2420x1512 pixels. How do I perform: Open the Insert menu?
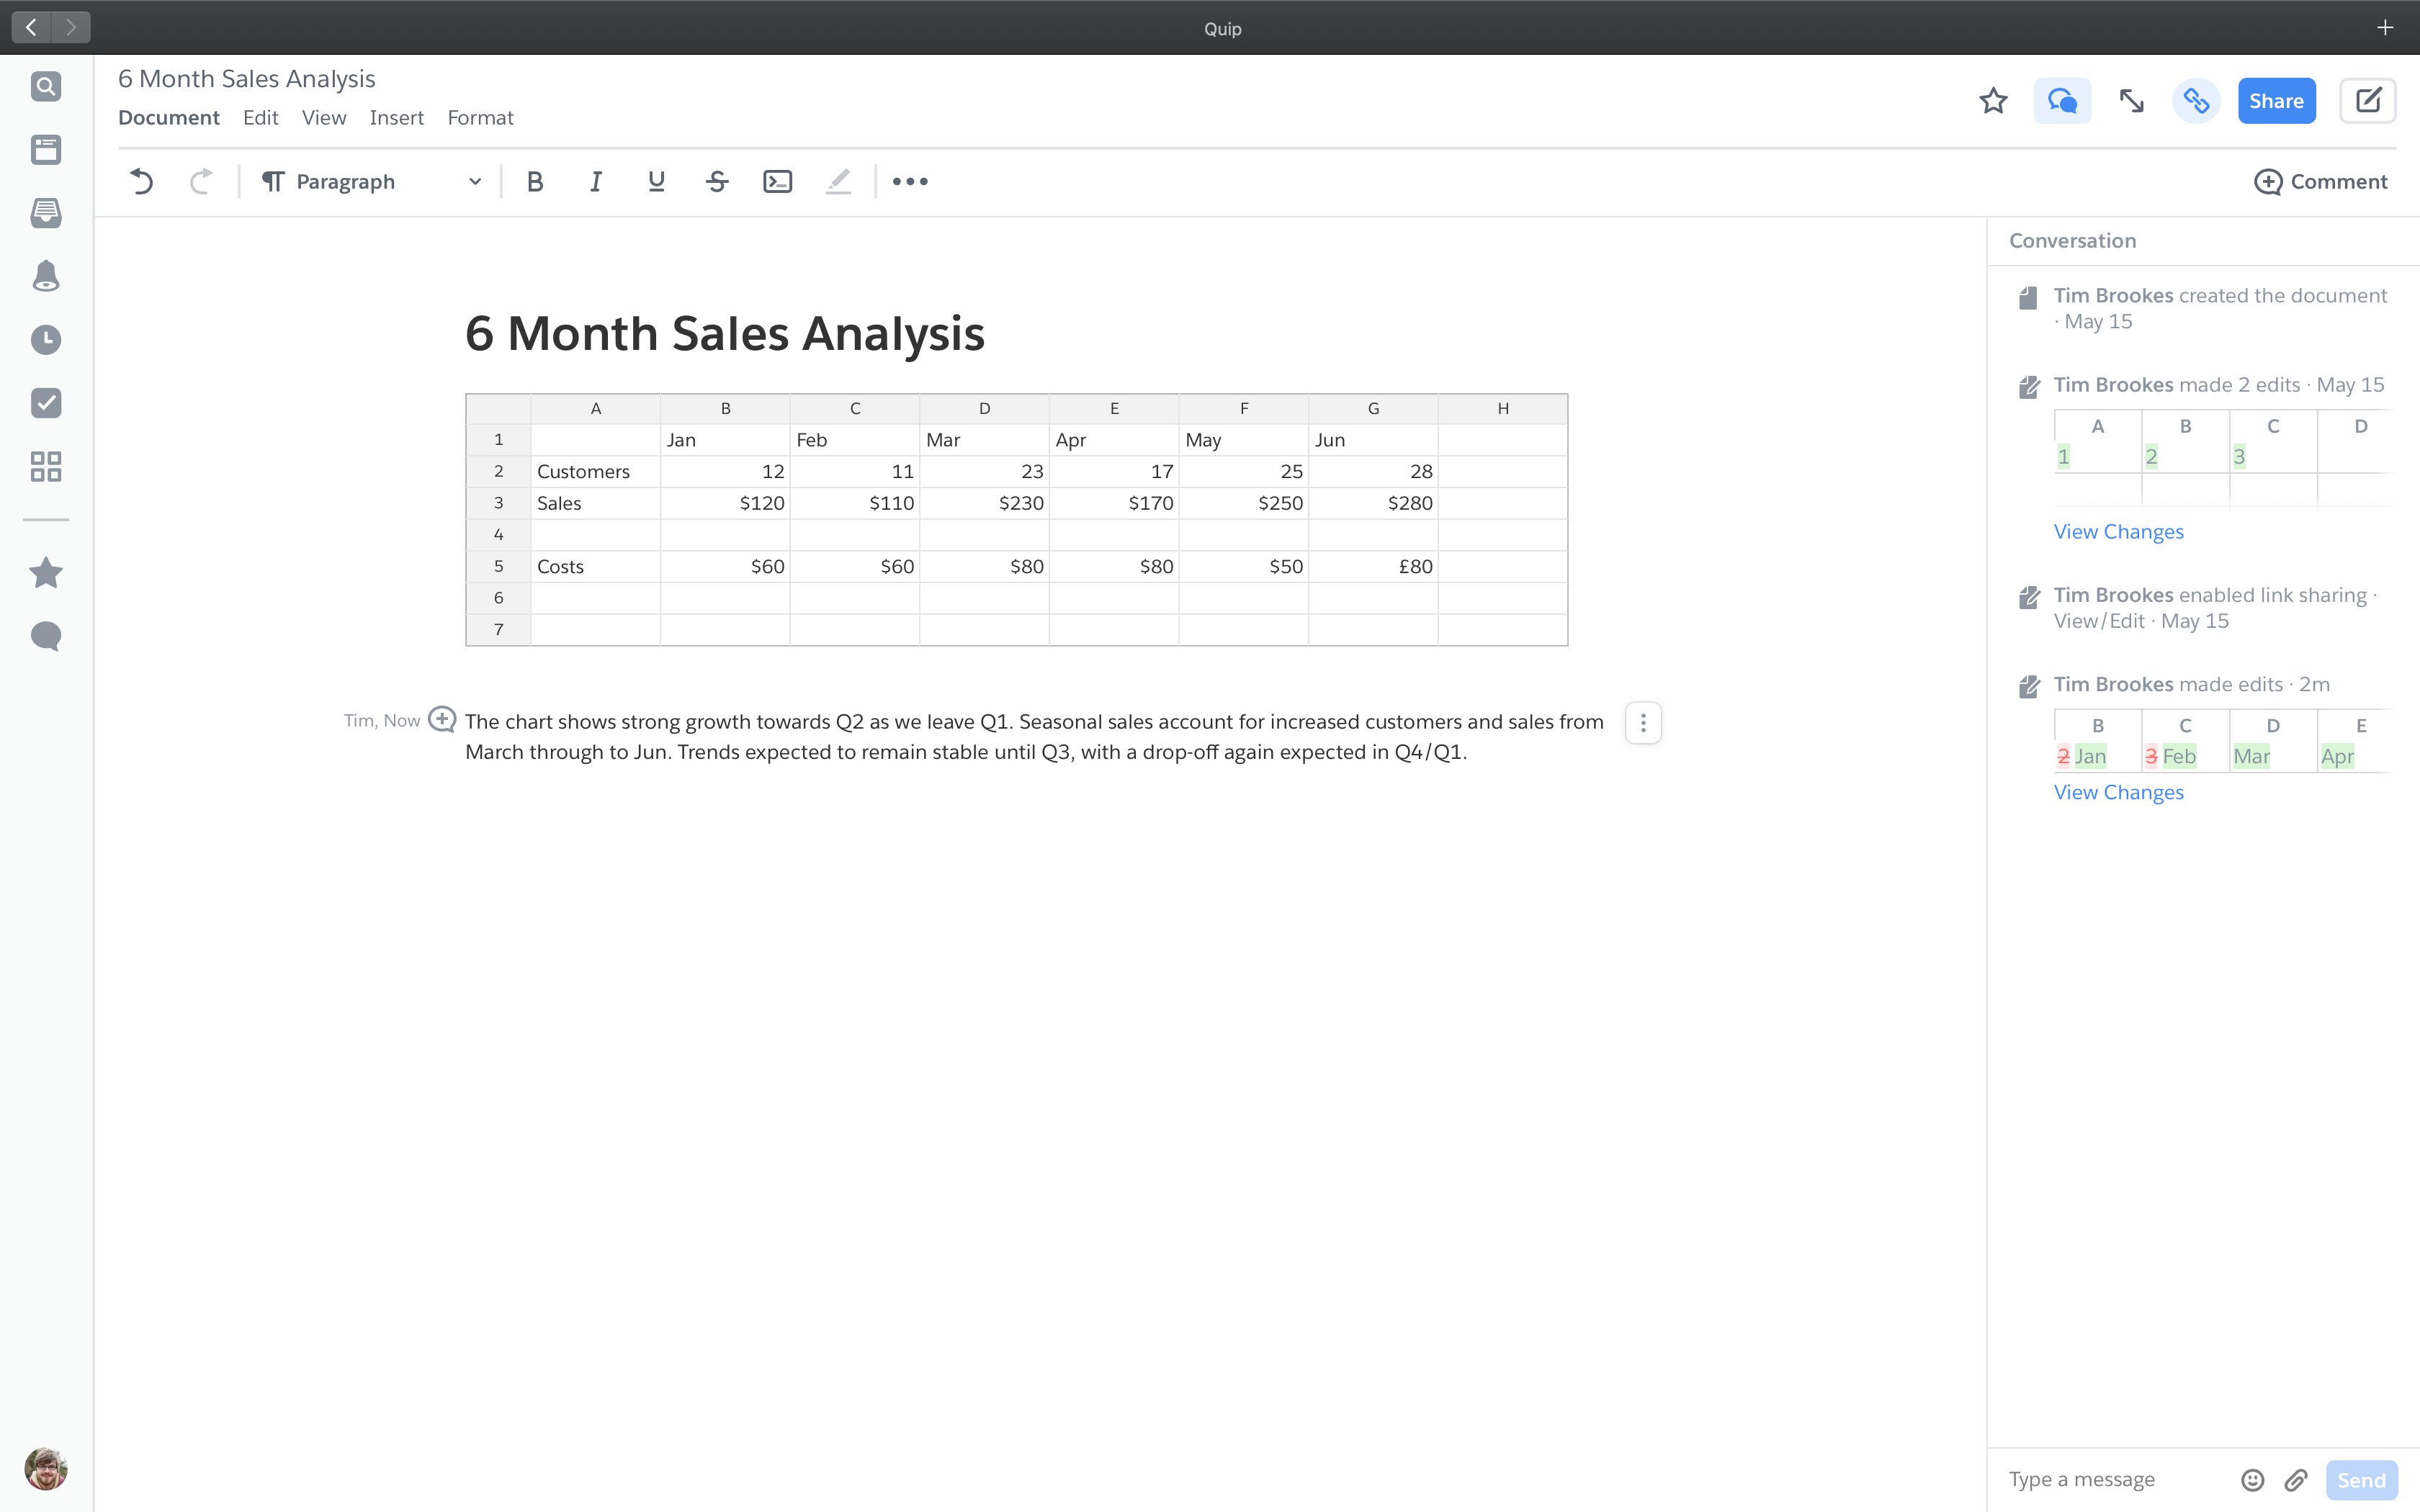coord(396,118)
